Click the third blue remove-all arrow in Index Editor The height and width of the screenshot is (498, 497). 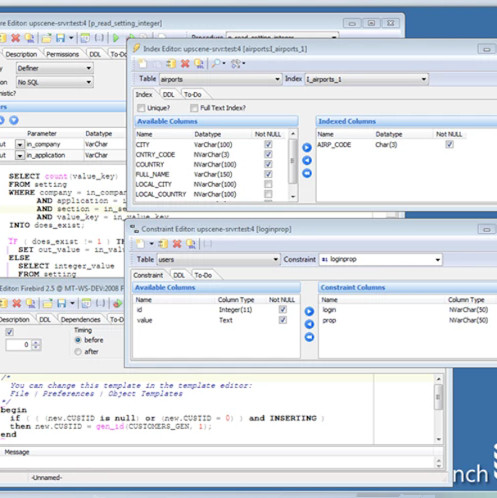tap(307, 173)
